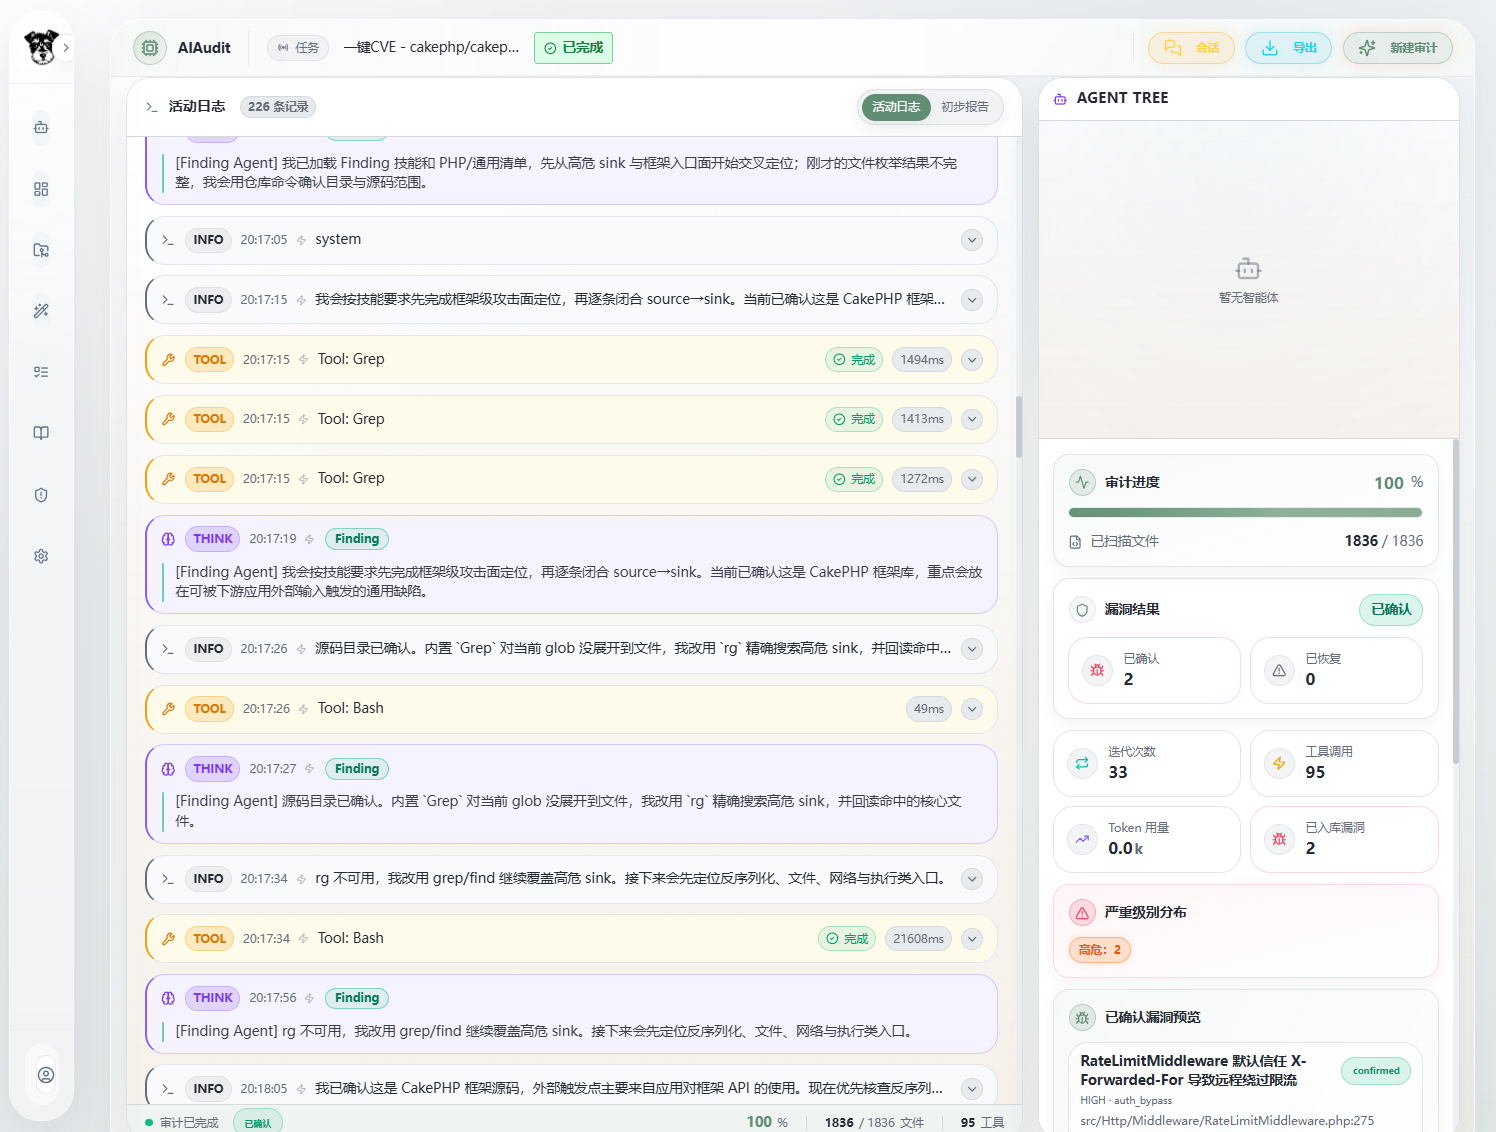Click the confirmed badge on RateLimitMiddleware
The image size is (1496, 1132).
1376,1071
